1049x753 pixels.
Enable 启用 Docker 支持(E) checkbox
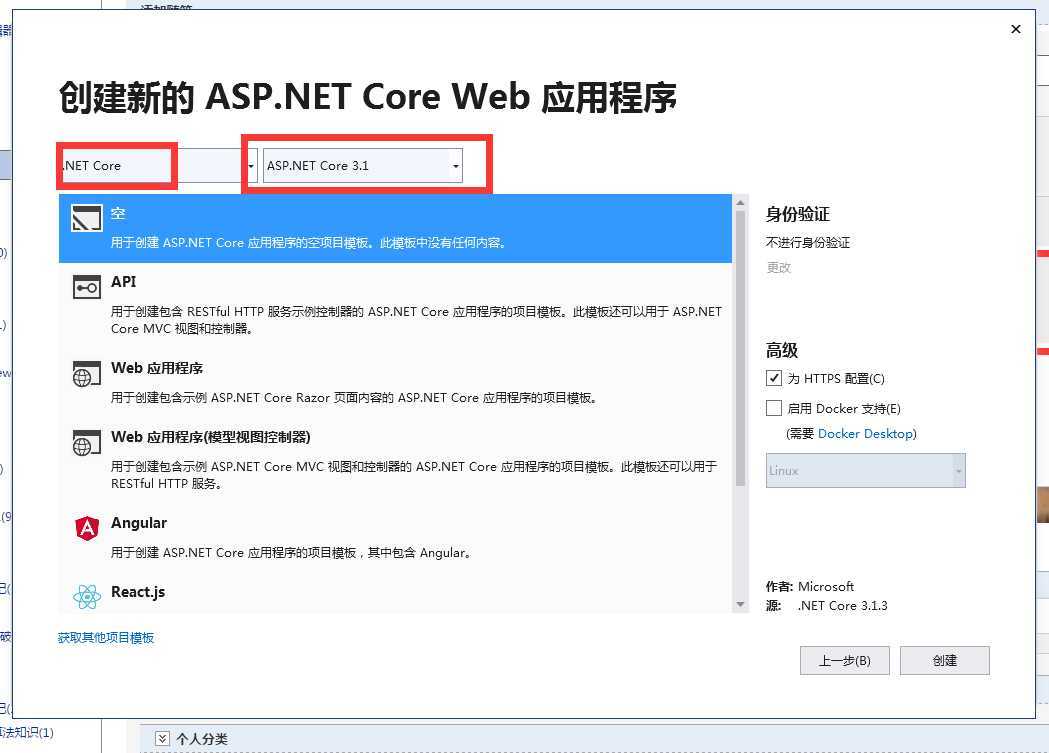click(773, 408)
